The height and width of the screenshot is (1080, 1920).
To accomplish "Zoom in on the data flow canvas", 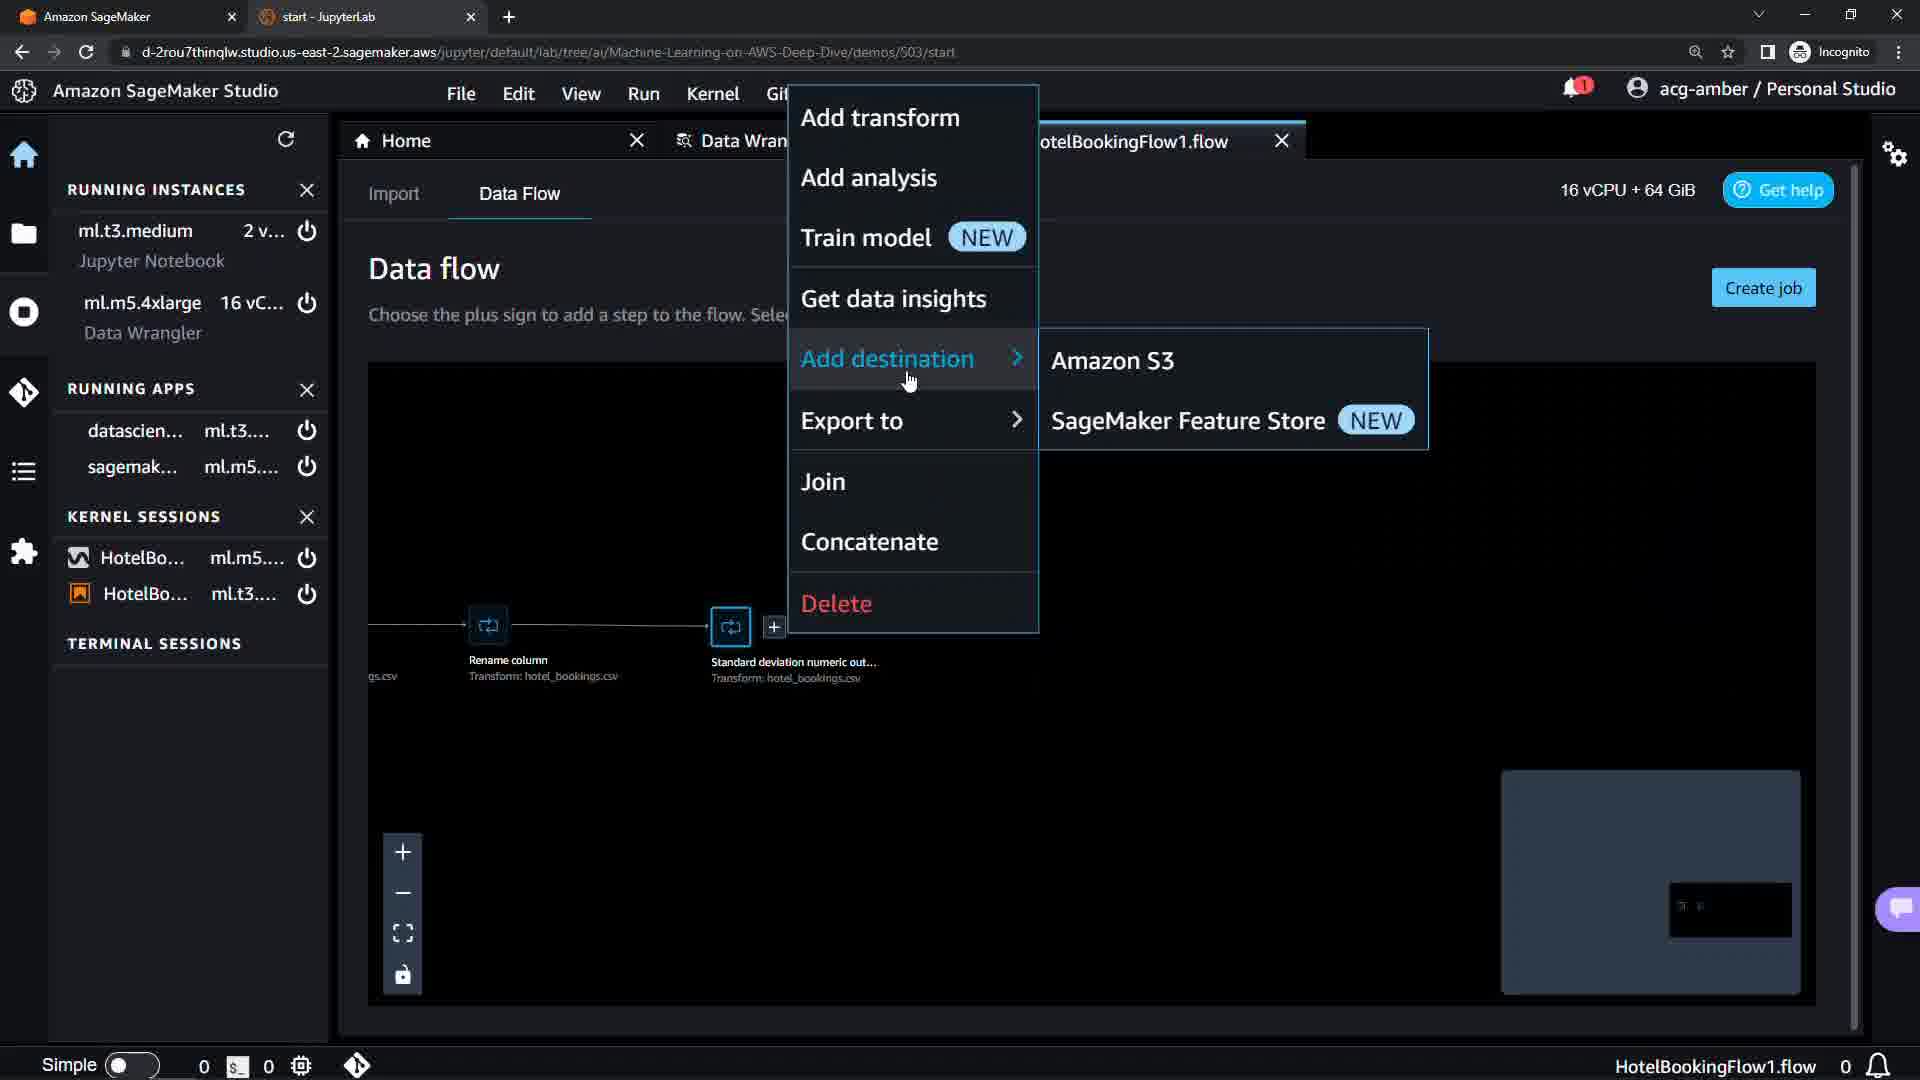I will [403, 852].
